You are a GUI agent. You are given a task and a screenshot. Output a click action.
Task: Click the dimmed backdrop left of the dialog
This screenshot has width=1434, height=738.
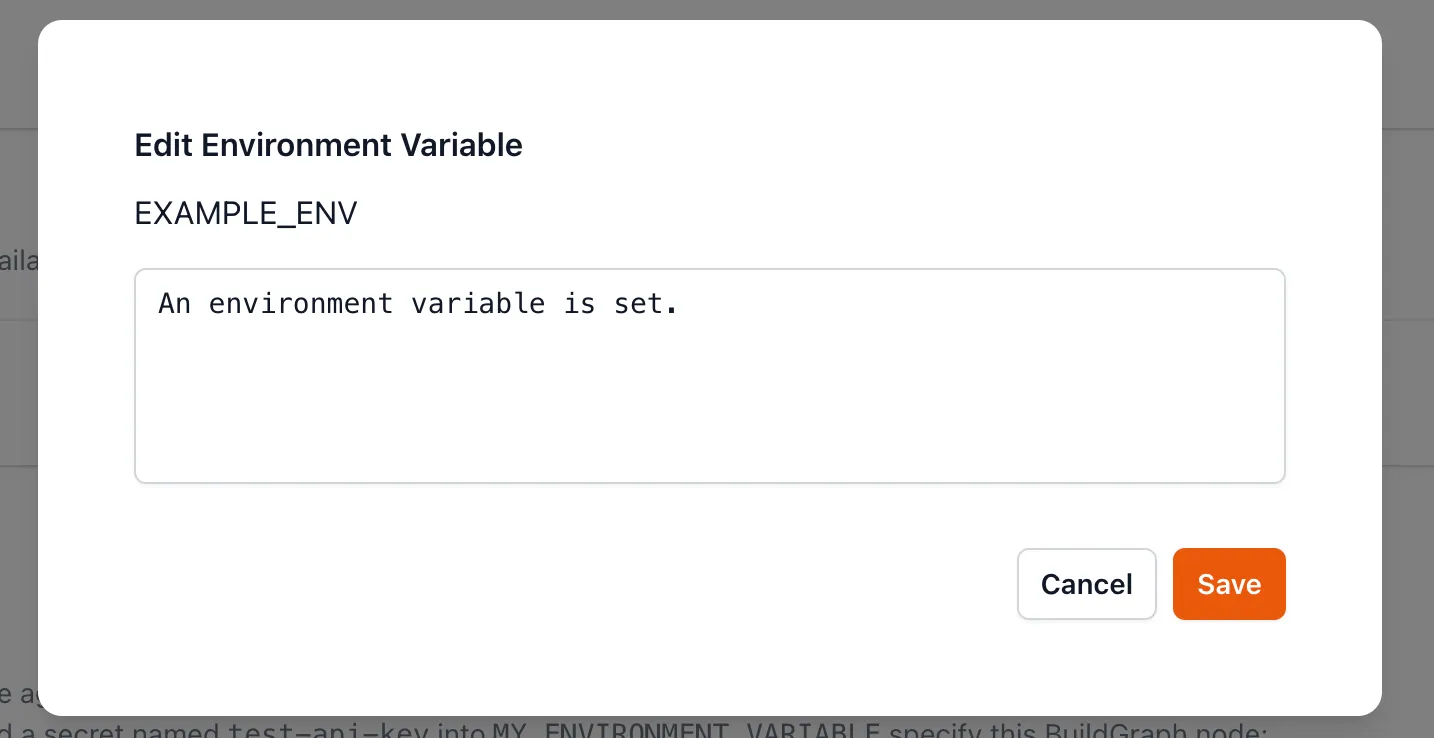[x=18, y=400]
